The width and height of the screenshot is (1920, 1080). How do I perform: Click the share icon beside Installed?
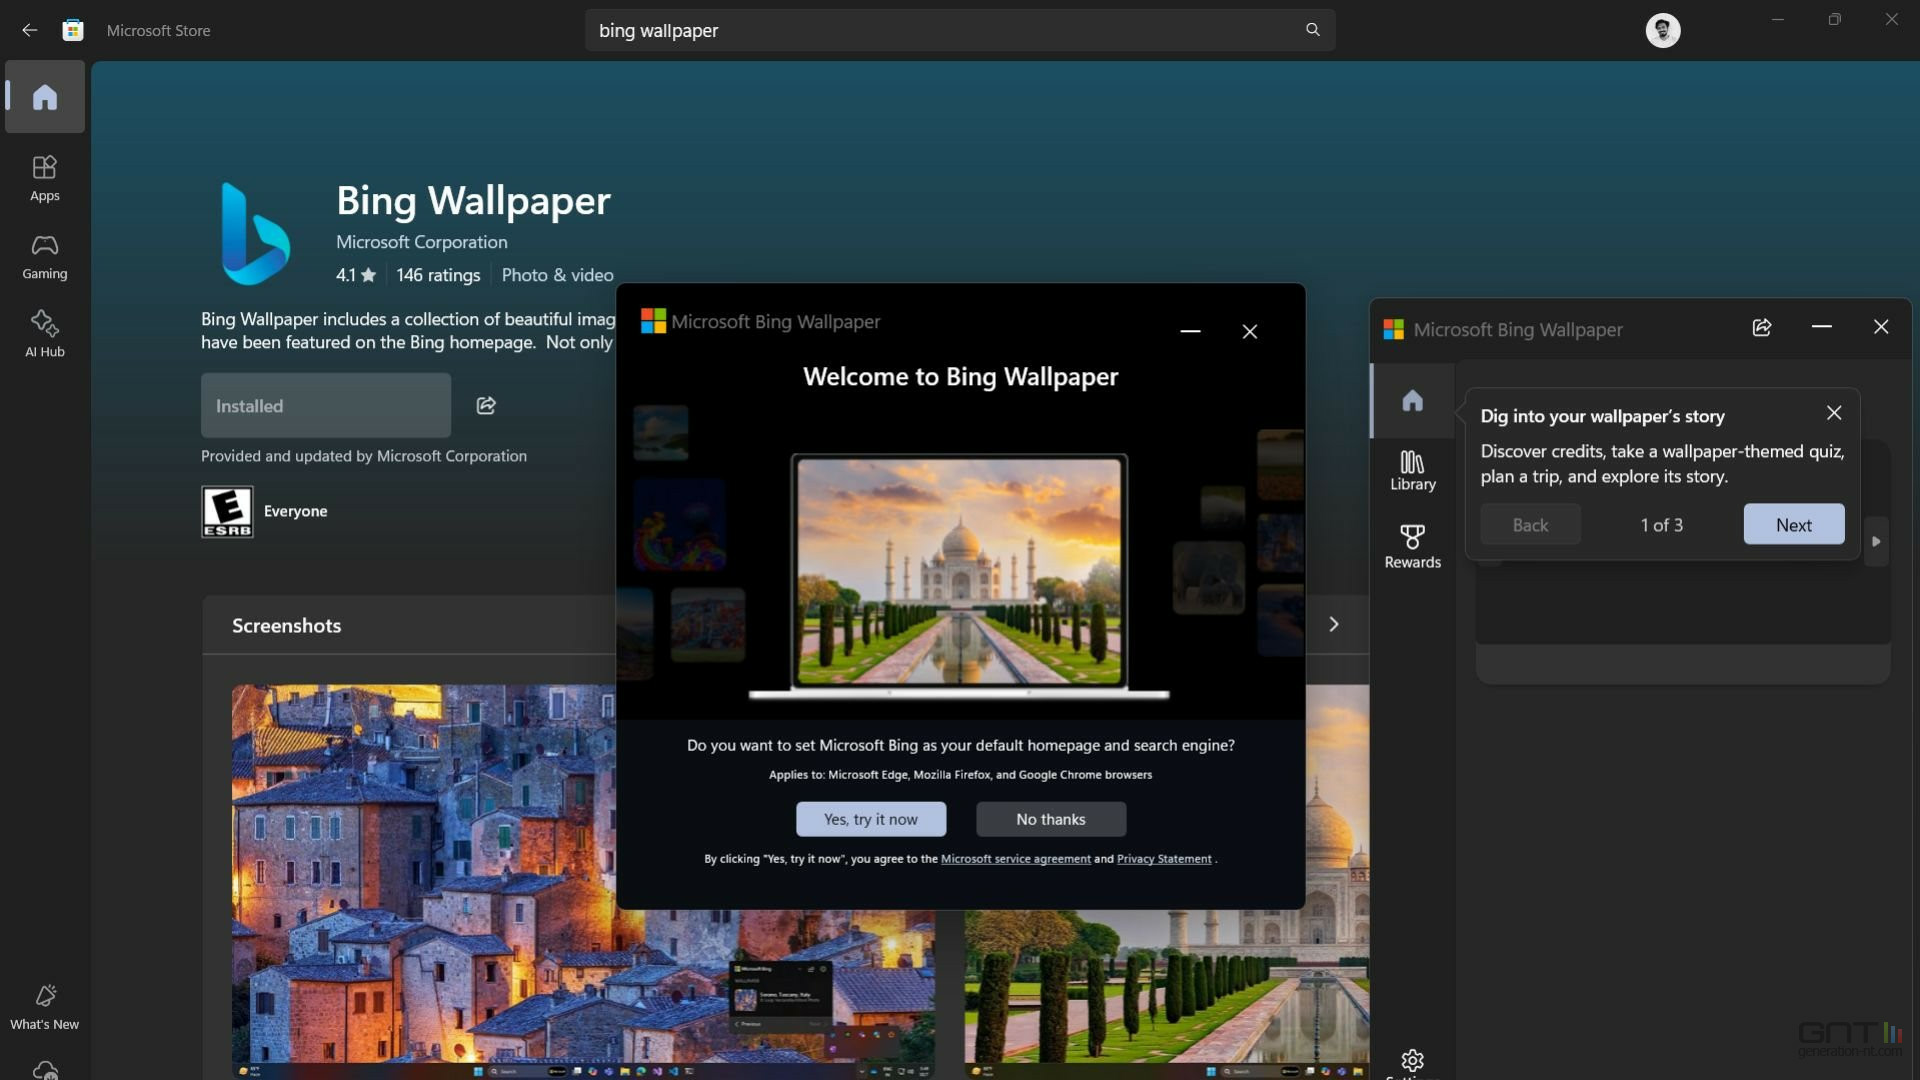[486, 405]
